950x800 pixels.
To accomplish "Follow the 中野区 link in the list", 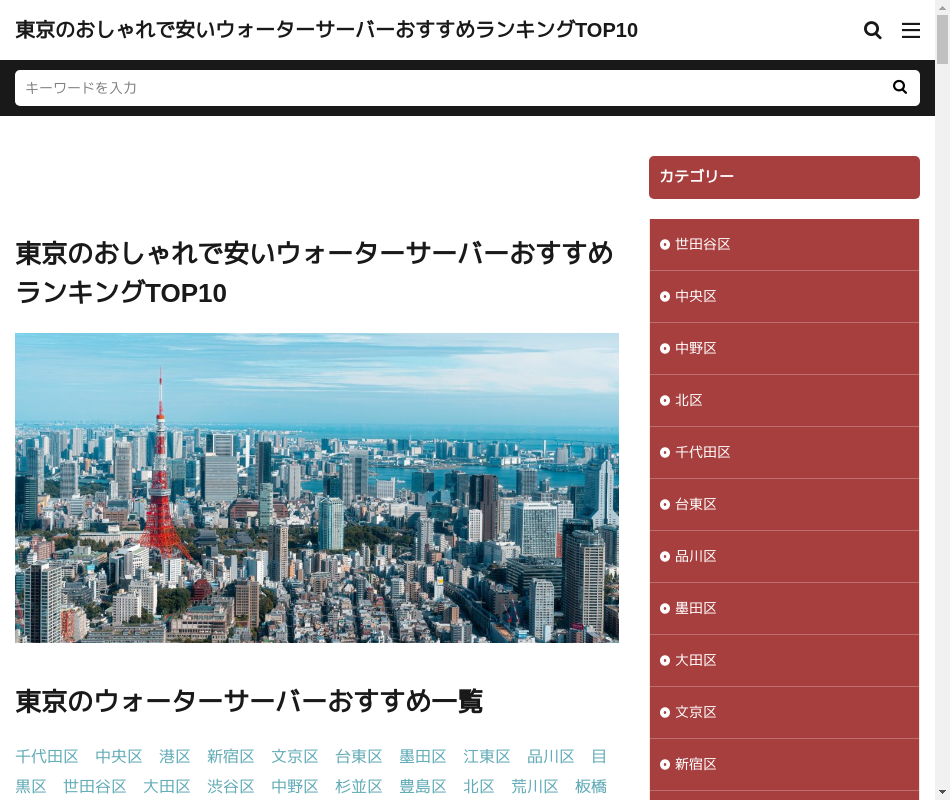I will (x=295, y=787).
